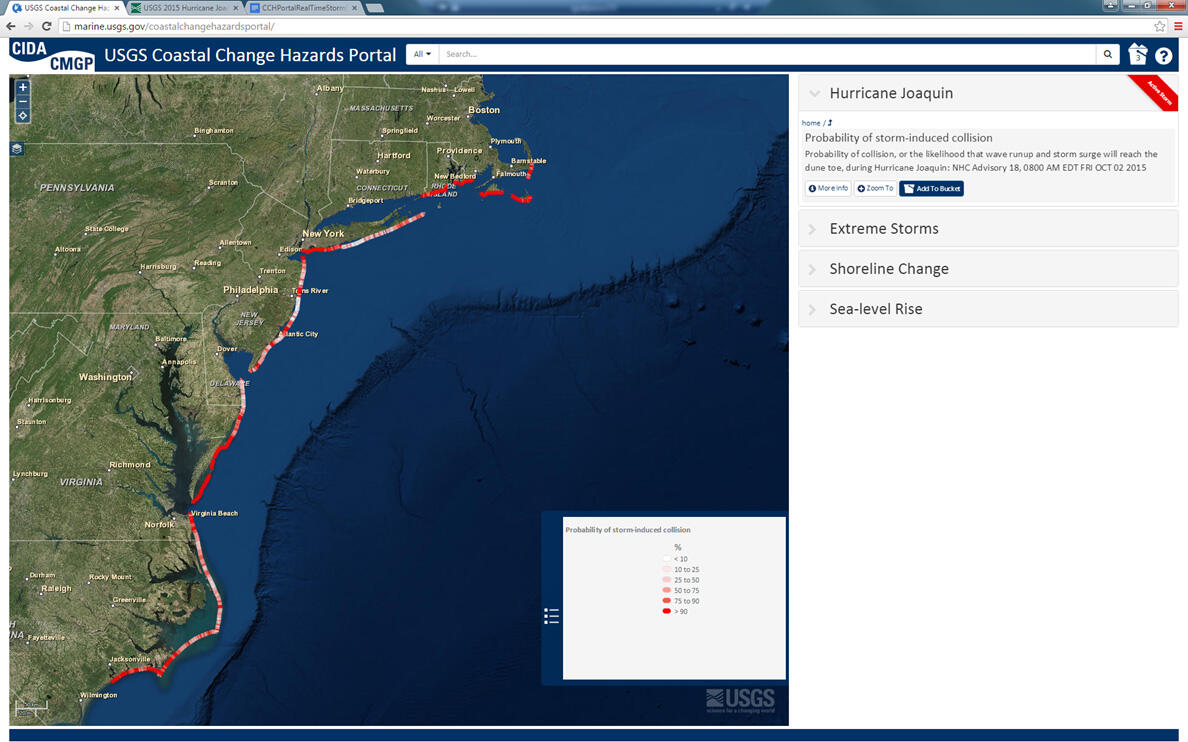
Task: Reload the page with refresh icon
Action: point(46,26)
